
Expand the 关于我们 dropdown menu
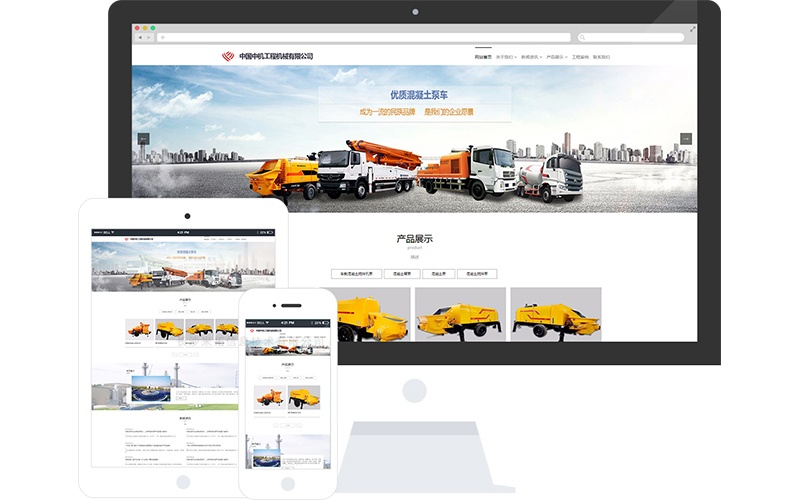[x=505, y=57]
